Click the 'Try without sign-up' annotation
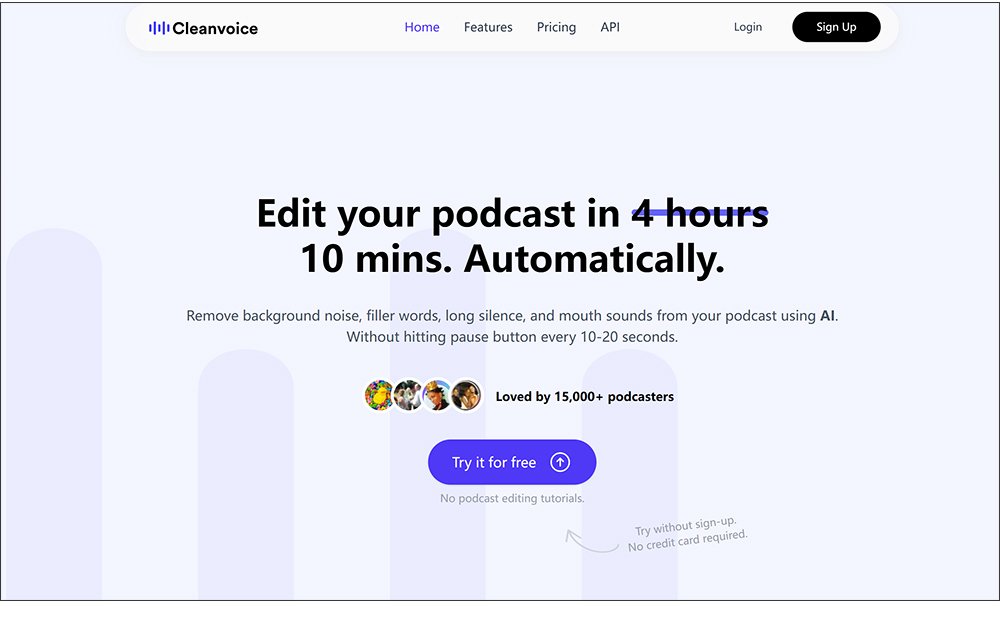The width and height of the screenshot is (1000, 629). [688, 530]
